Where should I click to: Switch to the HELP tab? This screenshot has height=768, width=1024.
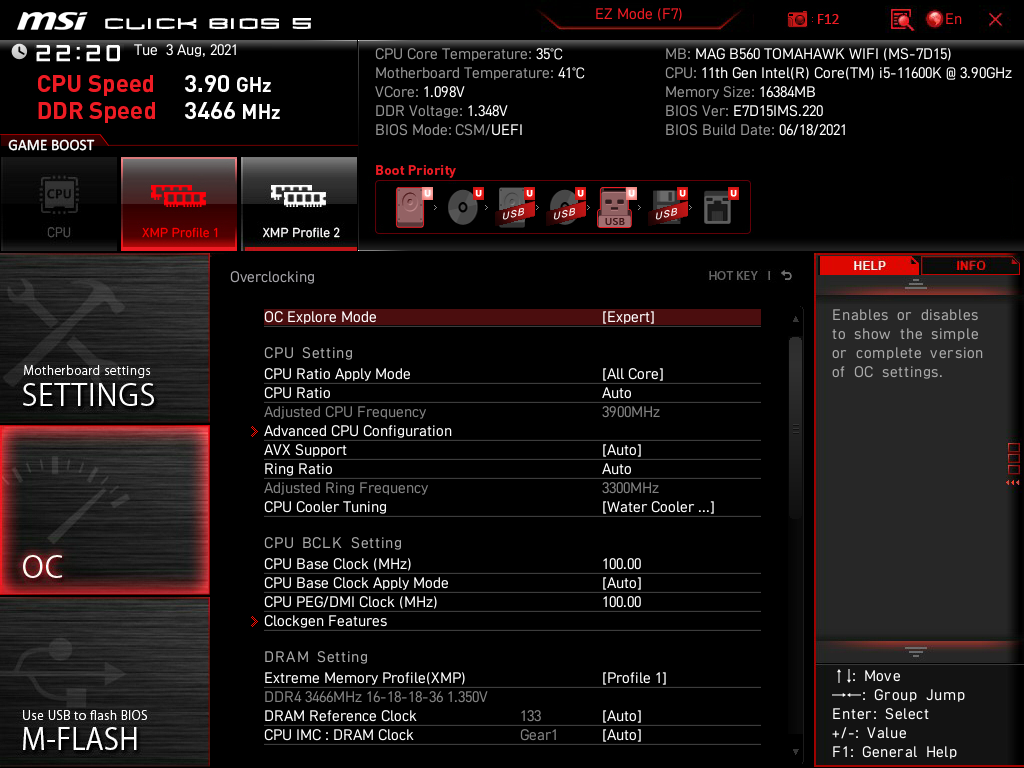869,266
